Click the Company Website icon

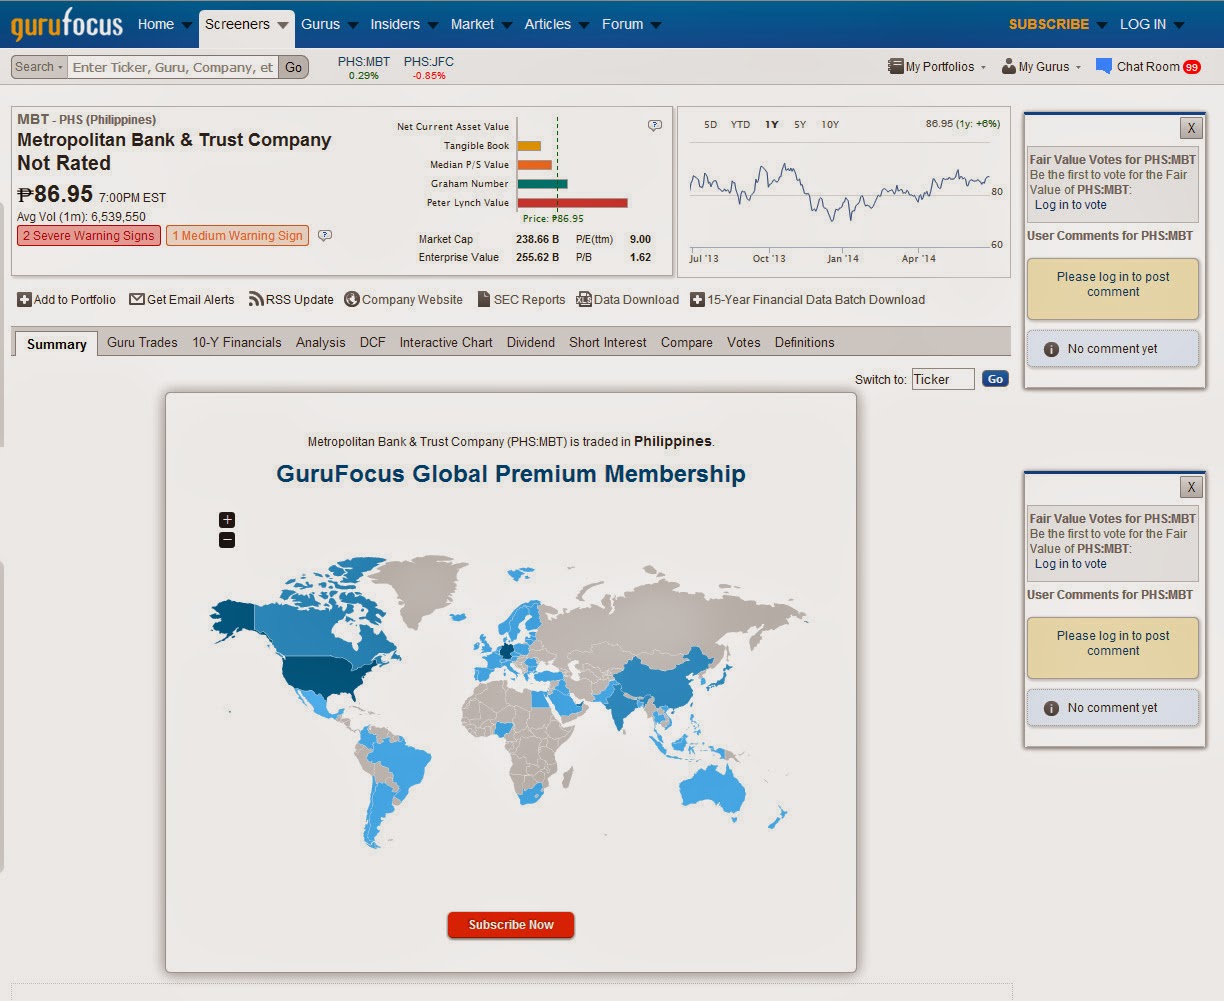352,299
